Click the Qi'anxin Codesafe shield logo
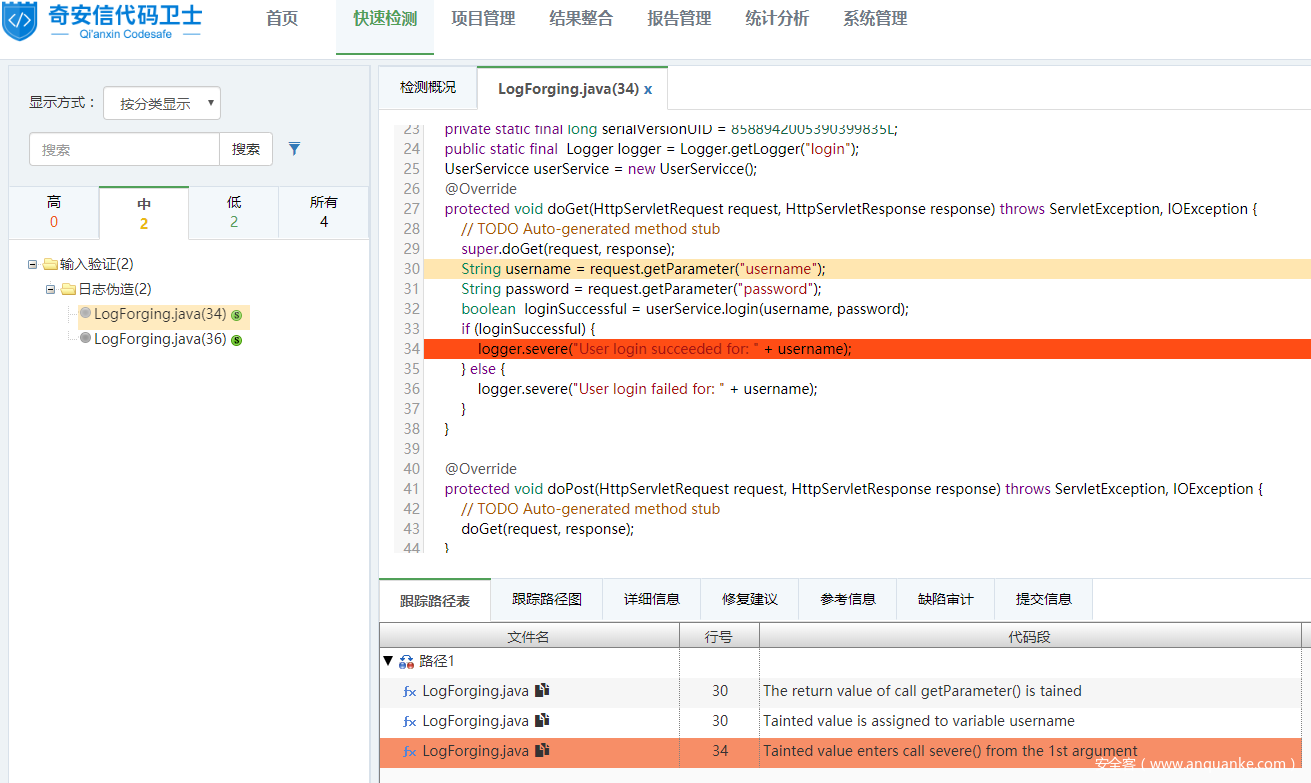 pos(19,21)
